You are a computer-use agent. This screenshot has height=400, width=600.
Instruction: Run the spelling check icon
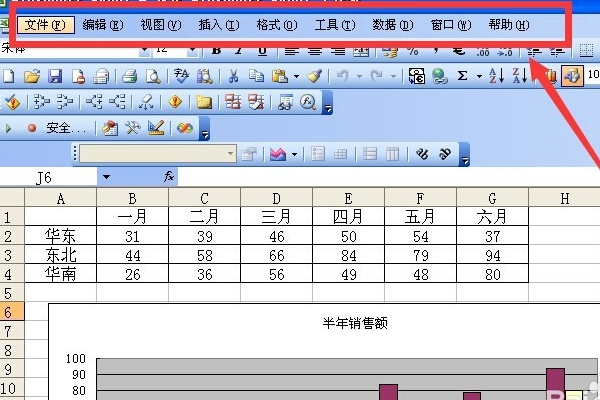point(181,76)
